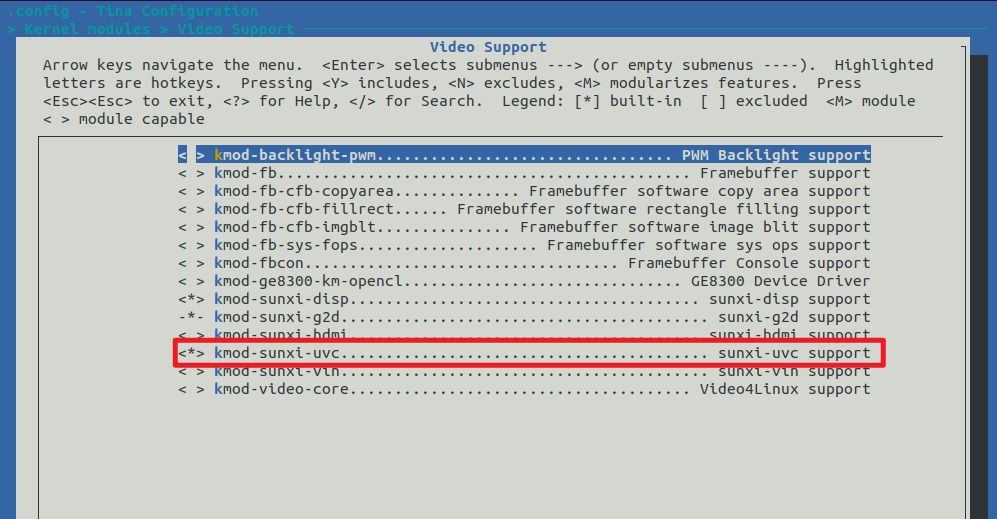Screen dimensions: 997x519
Task: Enable the kmod-sunxi-vin selection box
Action: coord(191,372)
